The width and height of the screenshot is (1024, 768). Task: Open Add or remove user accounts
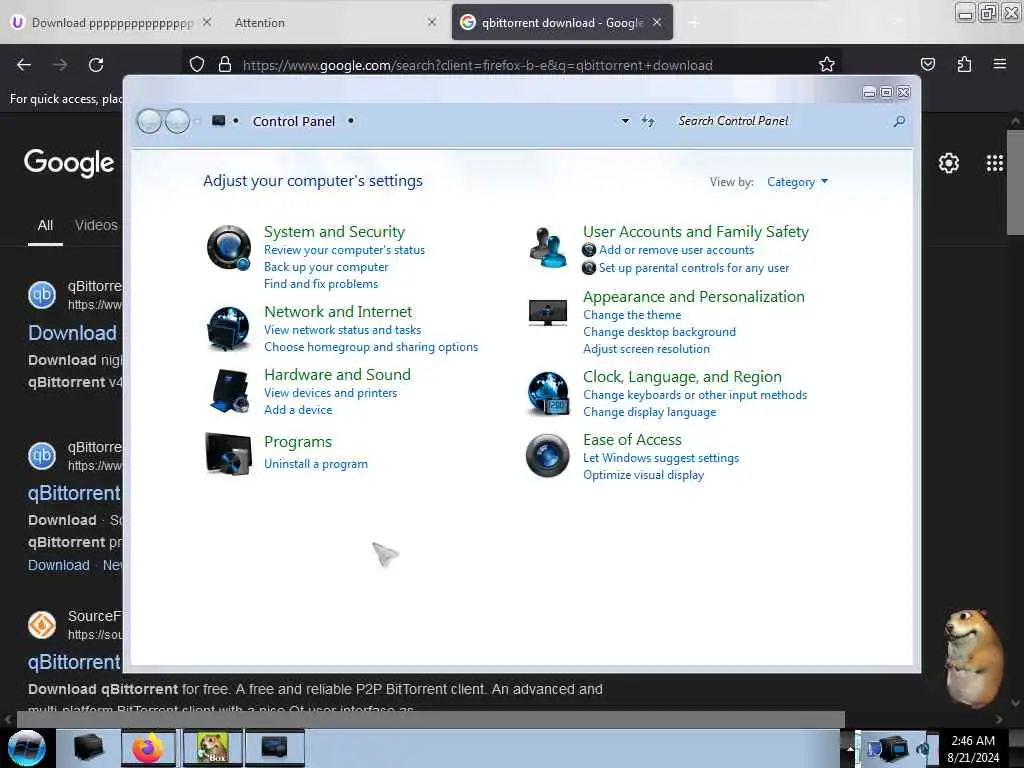[677, 250]
